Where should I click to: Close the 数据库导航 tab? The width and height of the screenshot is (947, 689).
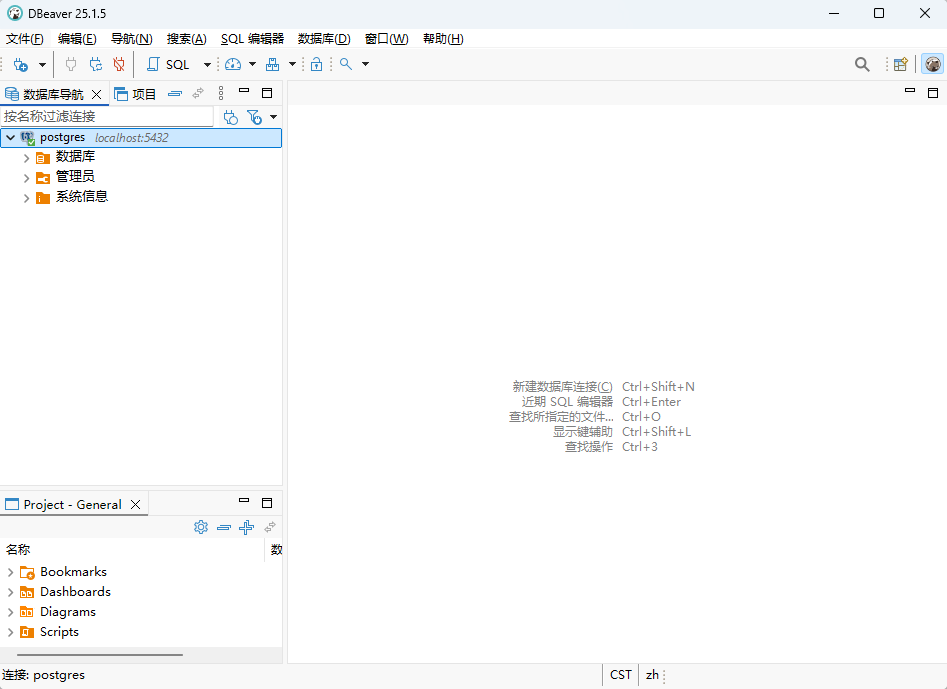tap(97, 94)
